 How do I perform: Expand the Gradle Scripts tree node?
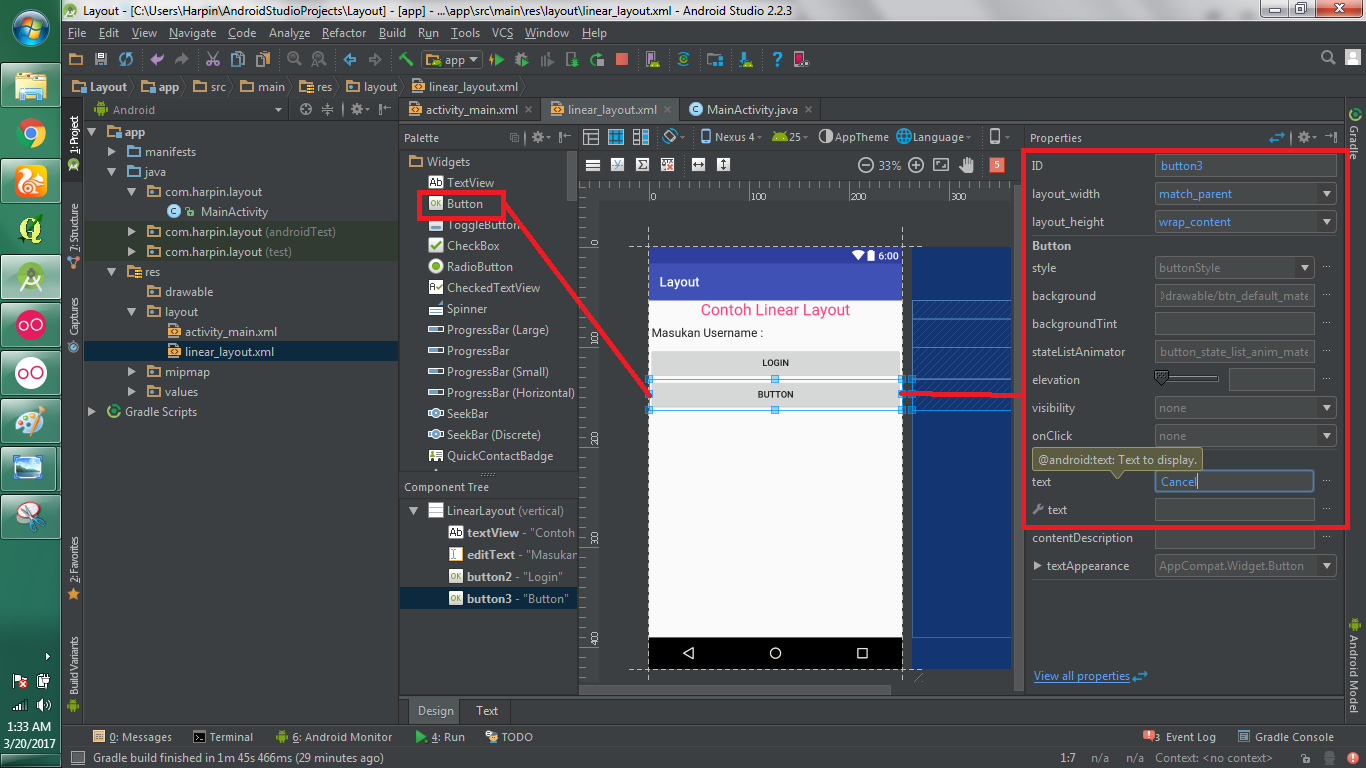pyautogui.click(x=91, y=411)
